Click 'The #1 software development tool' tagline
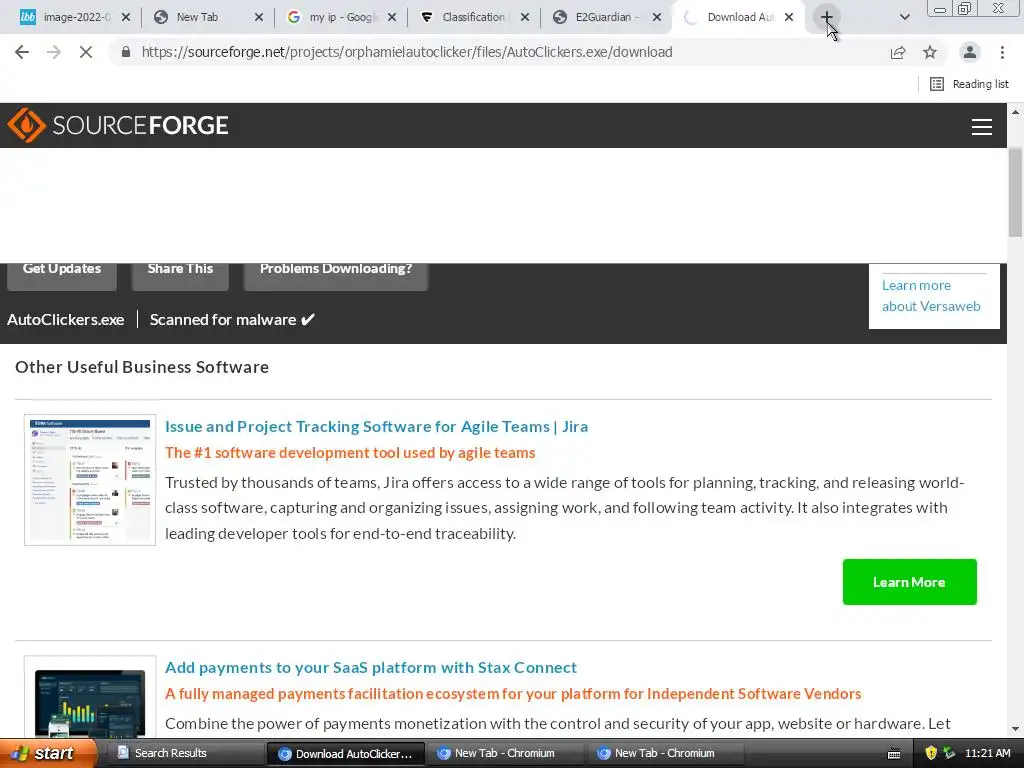The width and height of the screenshot is (1024, 768). 350,453
